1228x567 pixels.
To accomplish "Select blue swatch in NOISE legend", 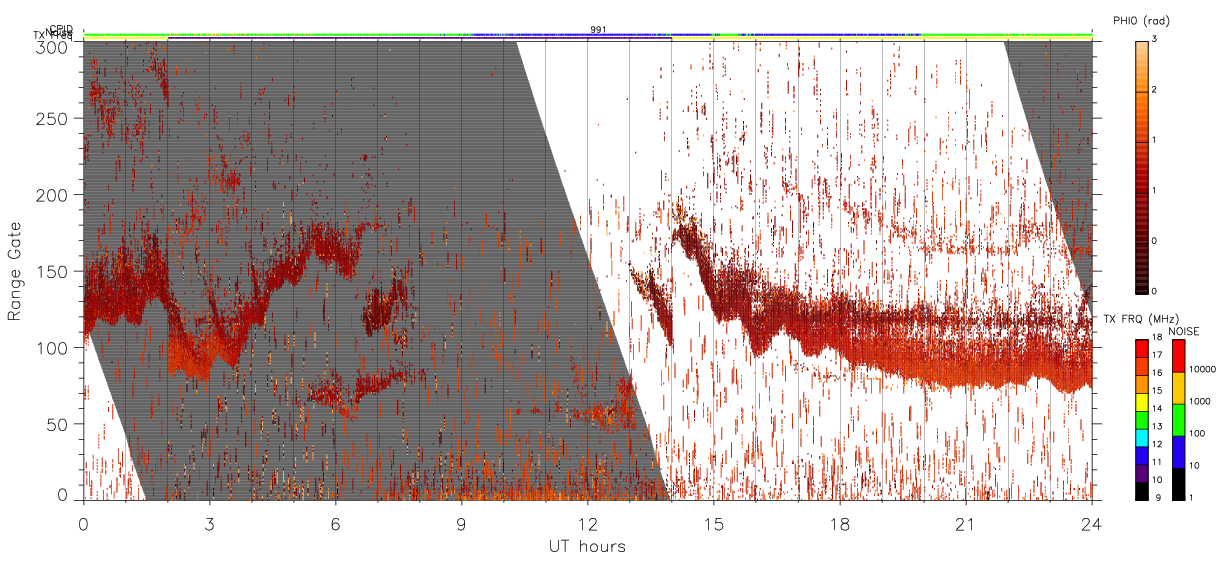I will click(1178, 451).
